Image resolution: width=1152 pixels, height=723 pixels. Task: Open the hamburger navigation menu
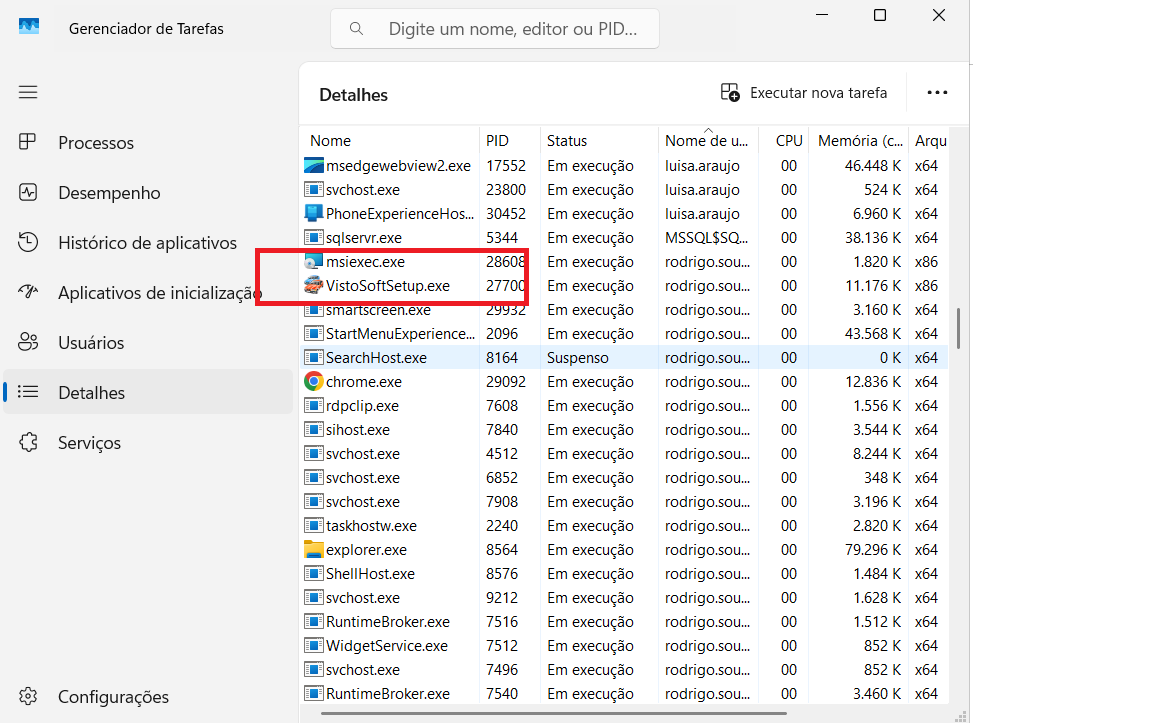click(x=28, y=92)
